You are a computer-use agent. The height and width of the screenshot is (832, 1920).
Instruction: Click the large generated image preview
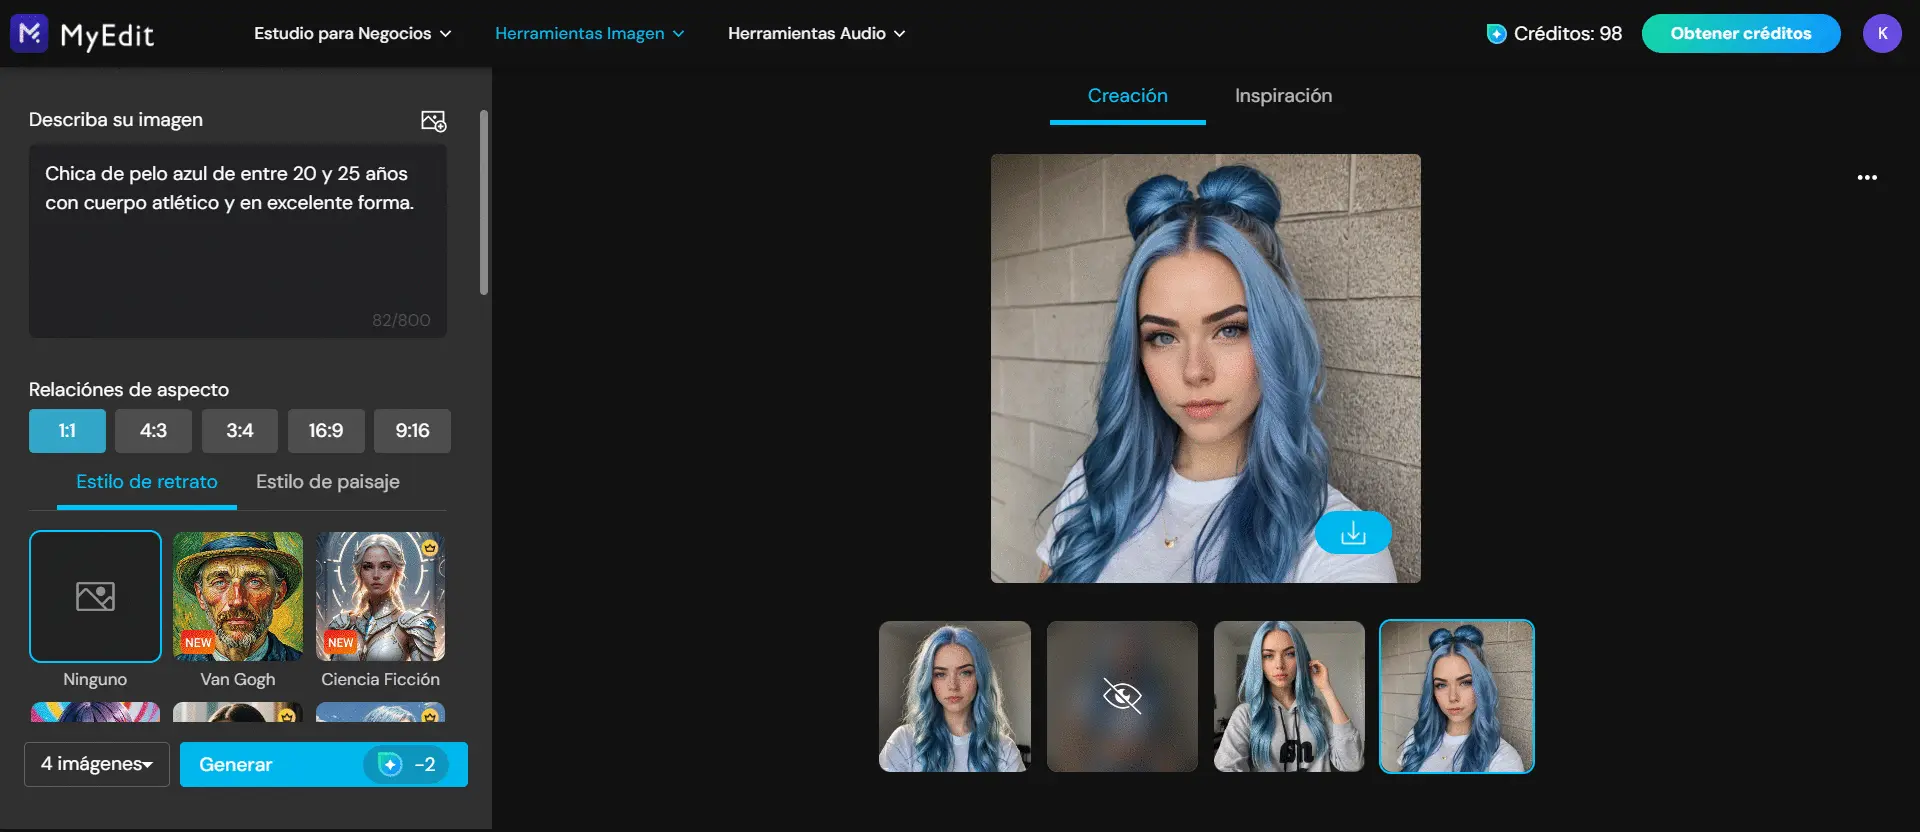point(1205,368)
